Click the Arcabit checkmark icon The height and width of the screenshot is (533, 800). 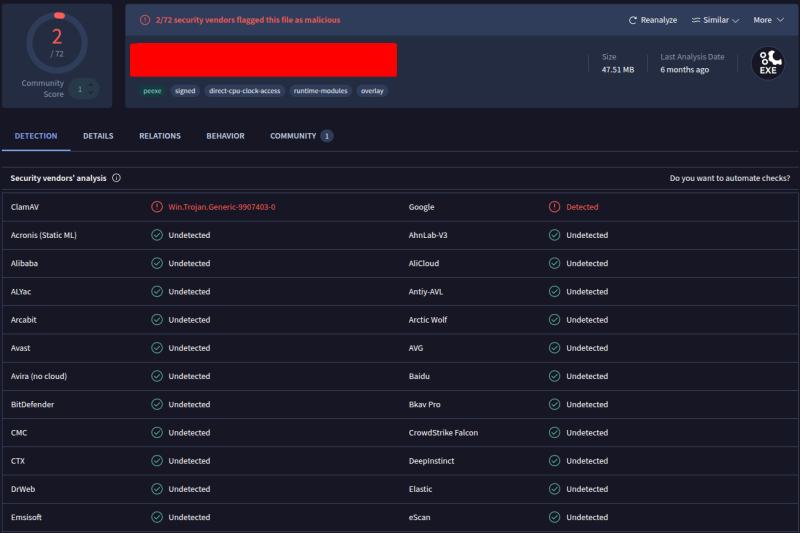pyautogui.click(x=157, y=319)
